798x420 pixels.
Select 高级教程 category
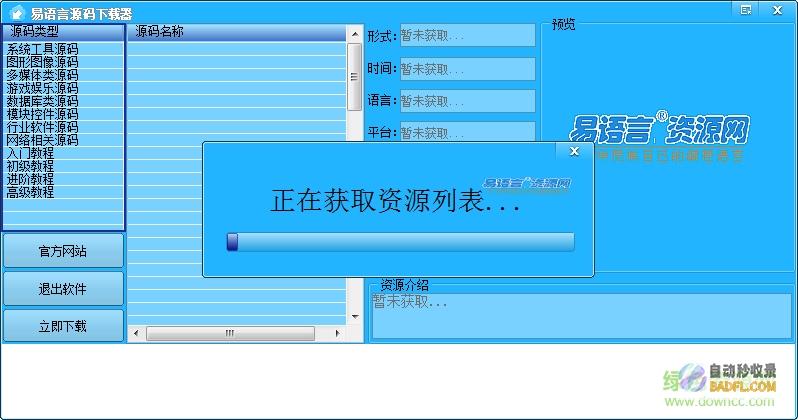click(x=30, y=192)
